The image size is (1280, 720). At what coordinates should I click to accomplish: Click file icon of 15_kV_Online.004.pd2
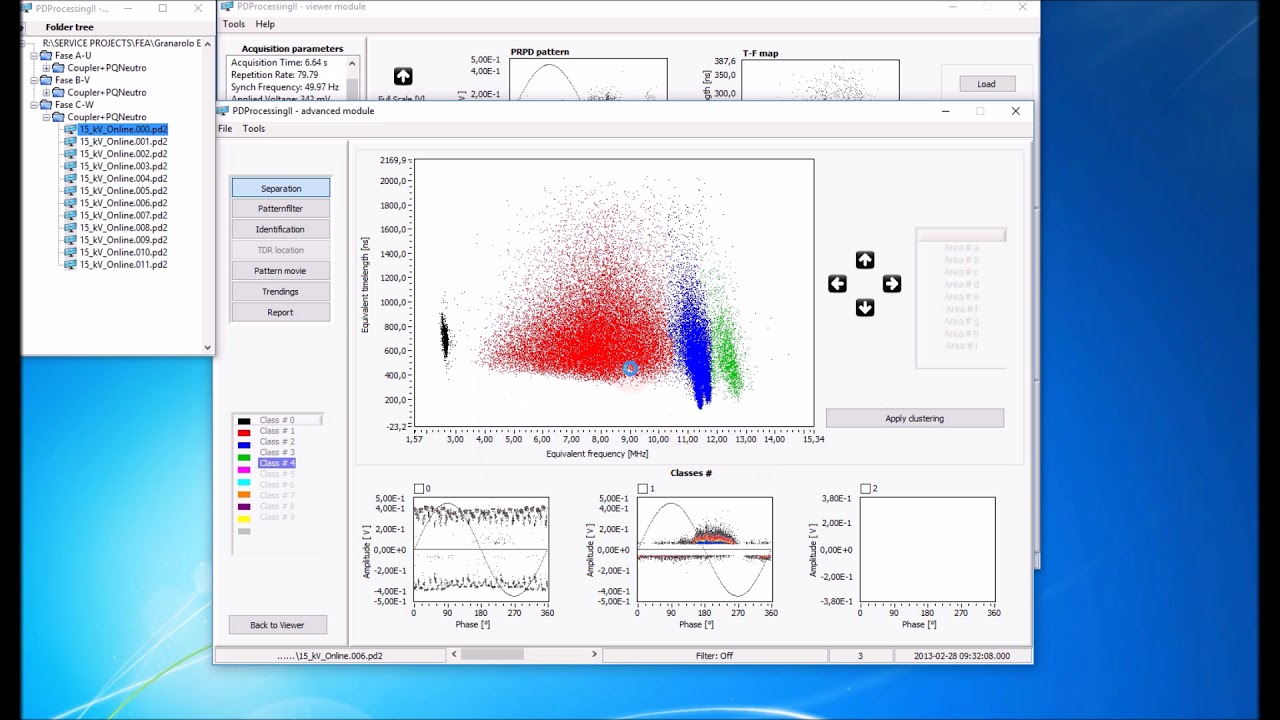(x=70, y=178)
